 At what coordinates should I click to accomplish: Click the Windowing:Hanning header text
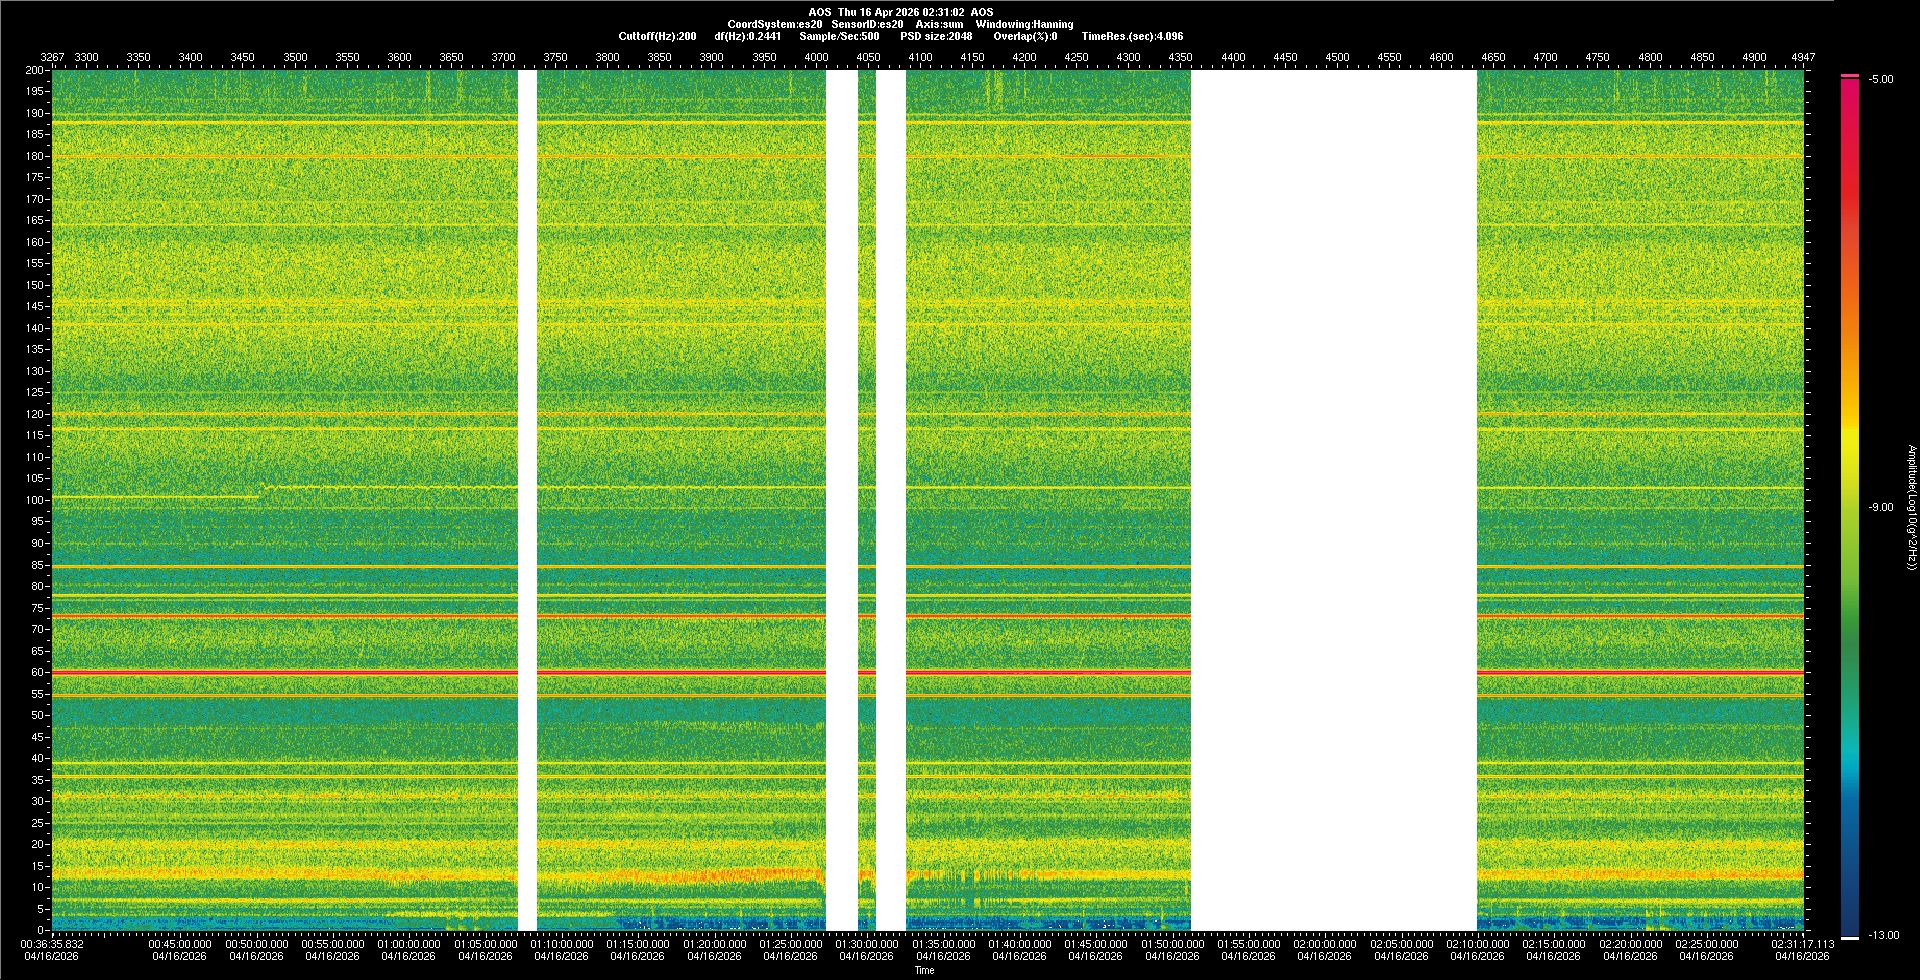(1024, 24)
